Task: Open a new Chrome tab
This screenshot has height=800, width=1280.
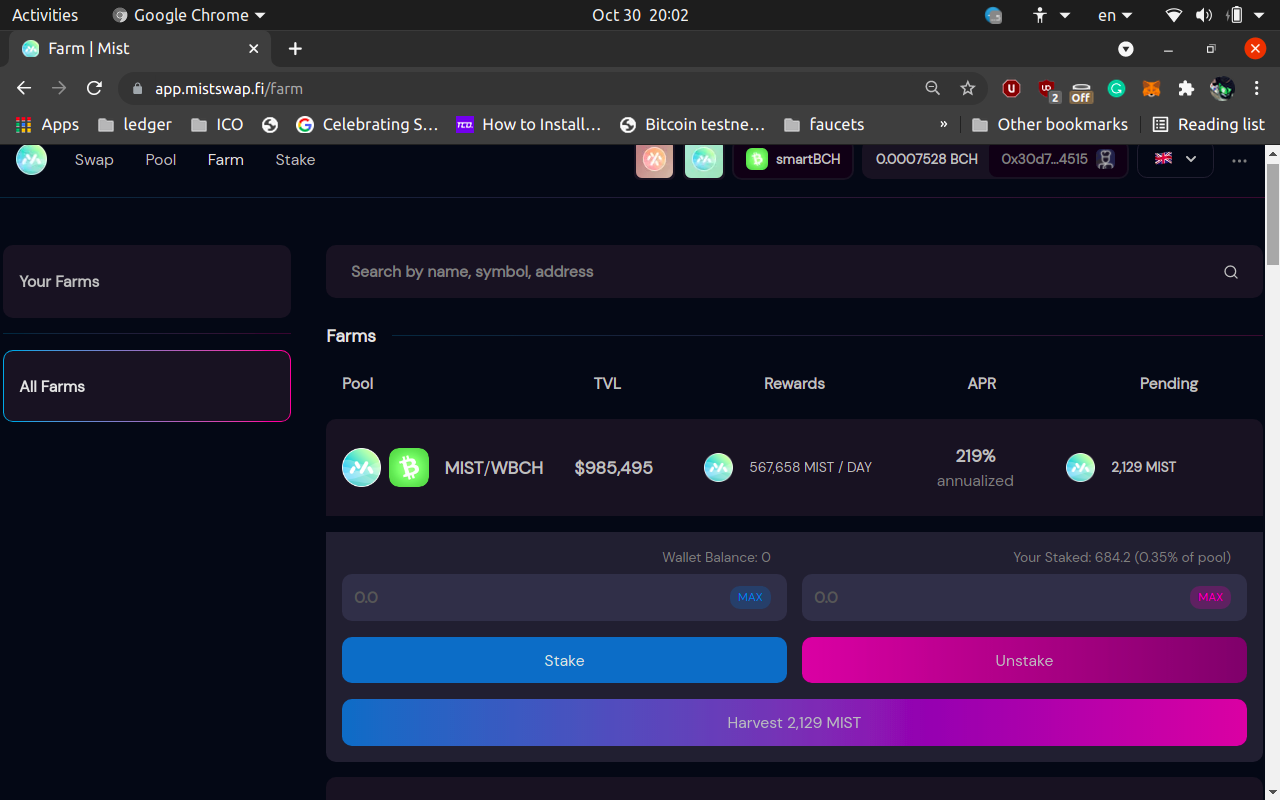Action: pos(295,48)
